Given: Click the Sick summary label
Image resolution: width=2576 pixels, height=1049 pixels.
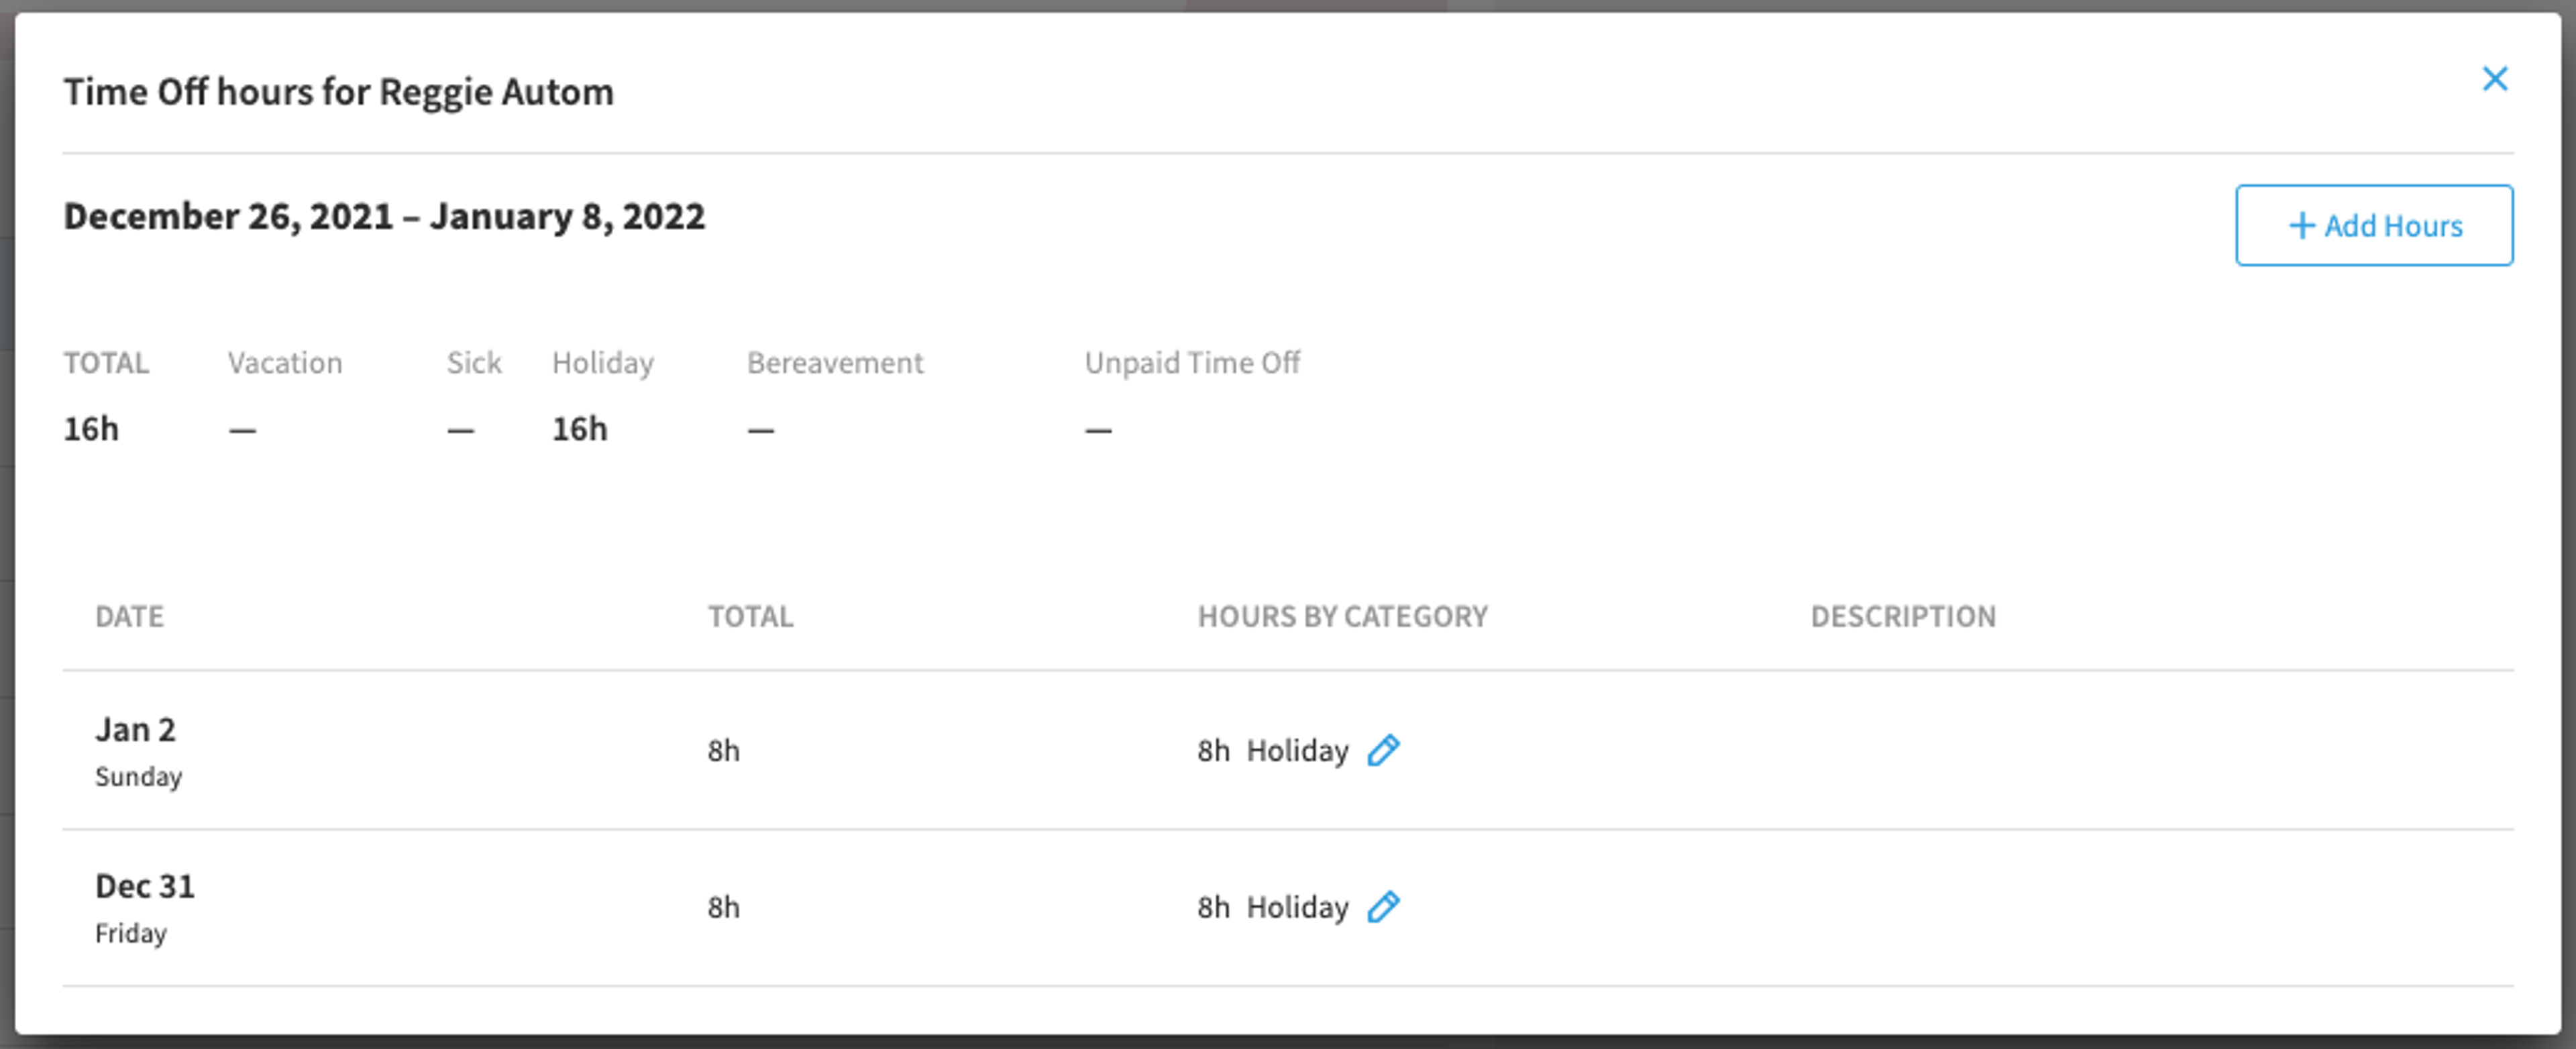Looking at the screenshot, I should (x=474, y=362).
